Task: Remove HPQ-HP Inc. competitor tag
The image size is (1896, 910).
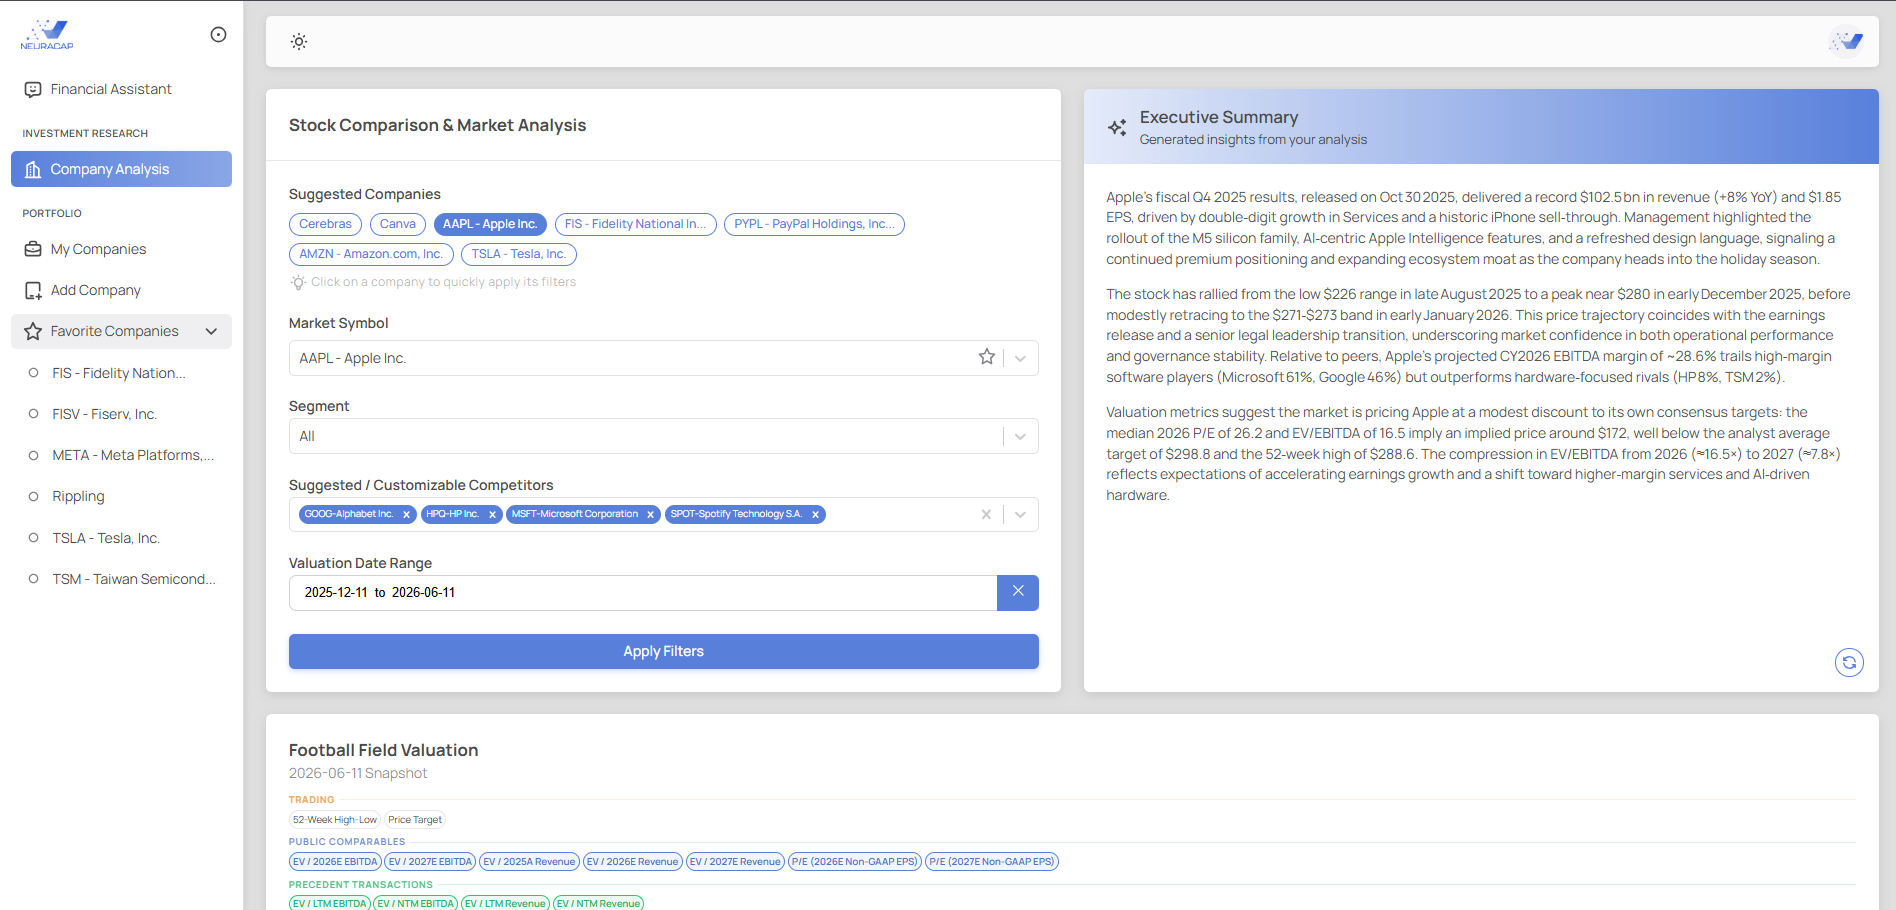Action: (492, 515)
